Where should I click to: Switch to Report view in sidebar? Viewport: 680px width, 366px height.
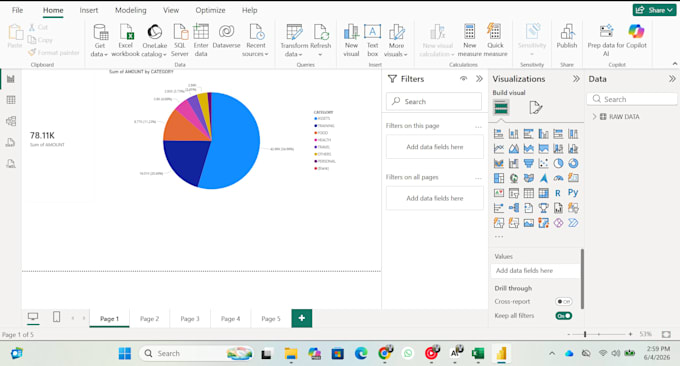point(11,79)
